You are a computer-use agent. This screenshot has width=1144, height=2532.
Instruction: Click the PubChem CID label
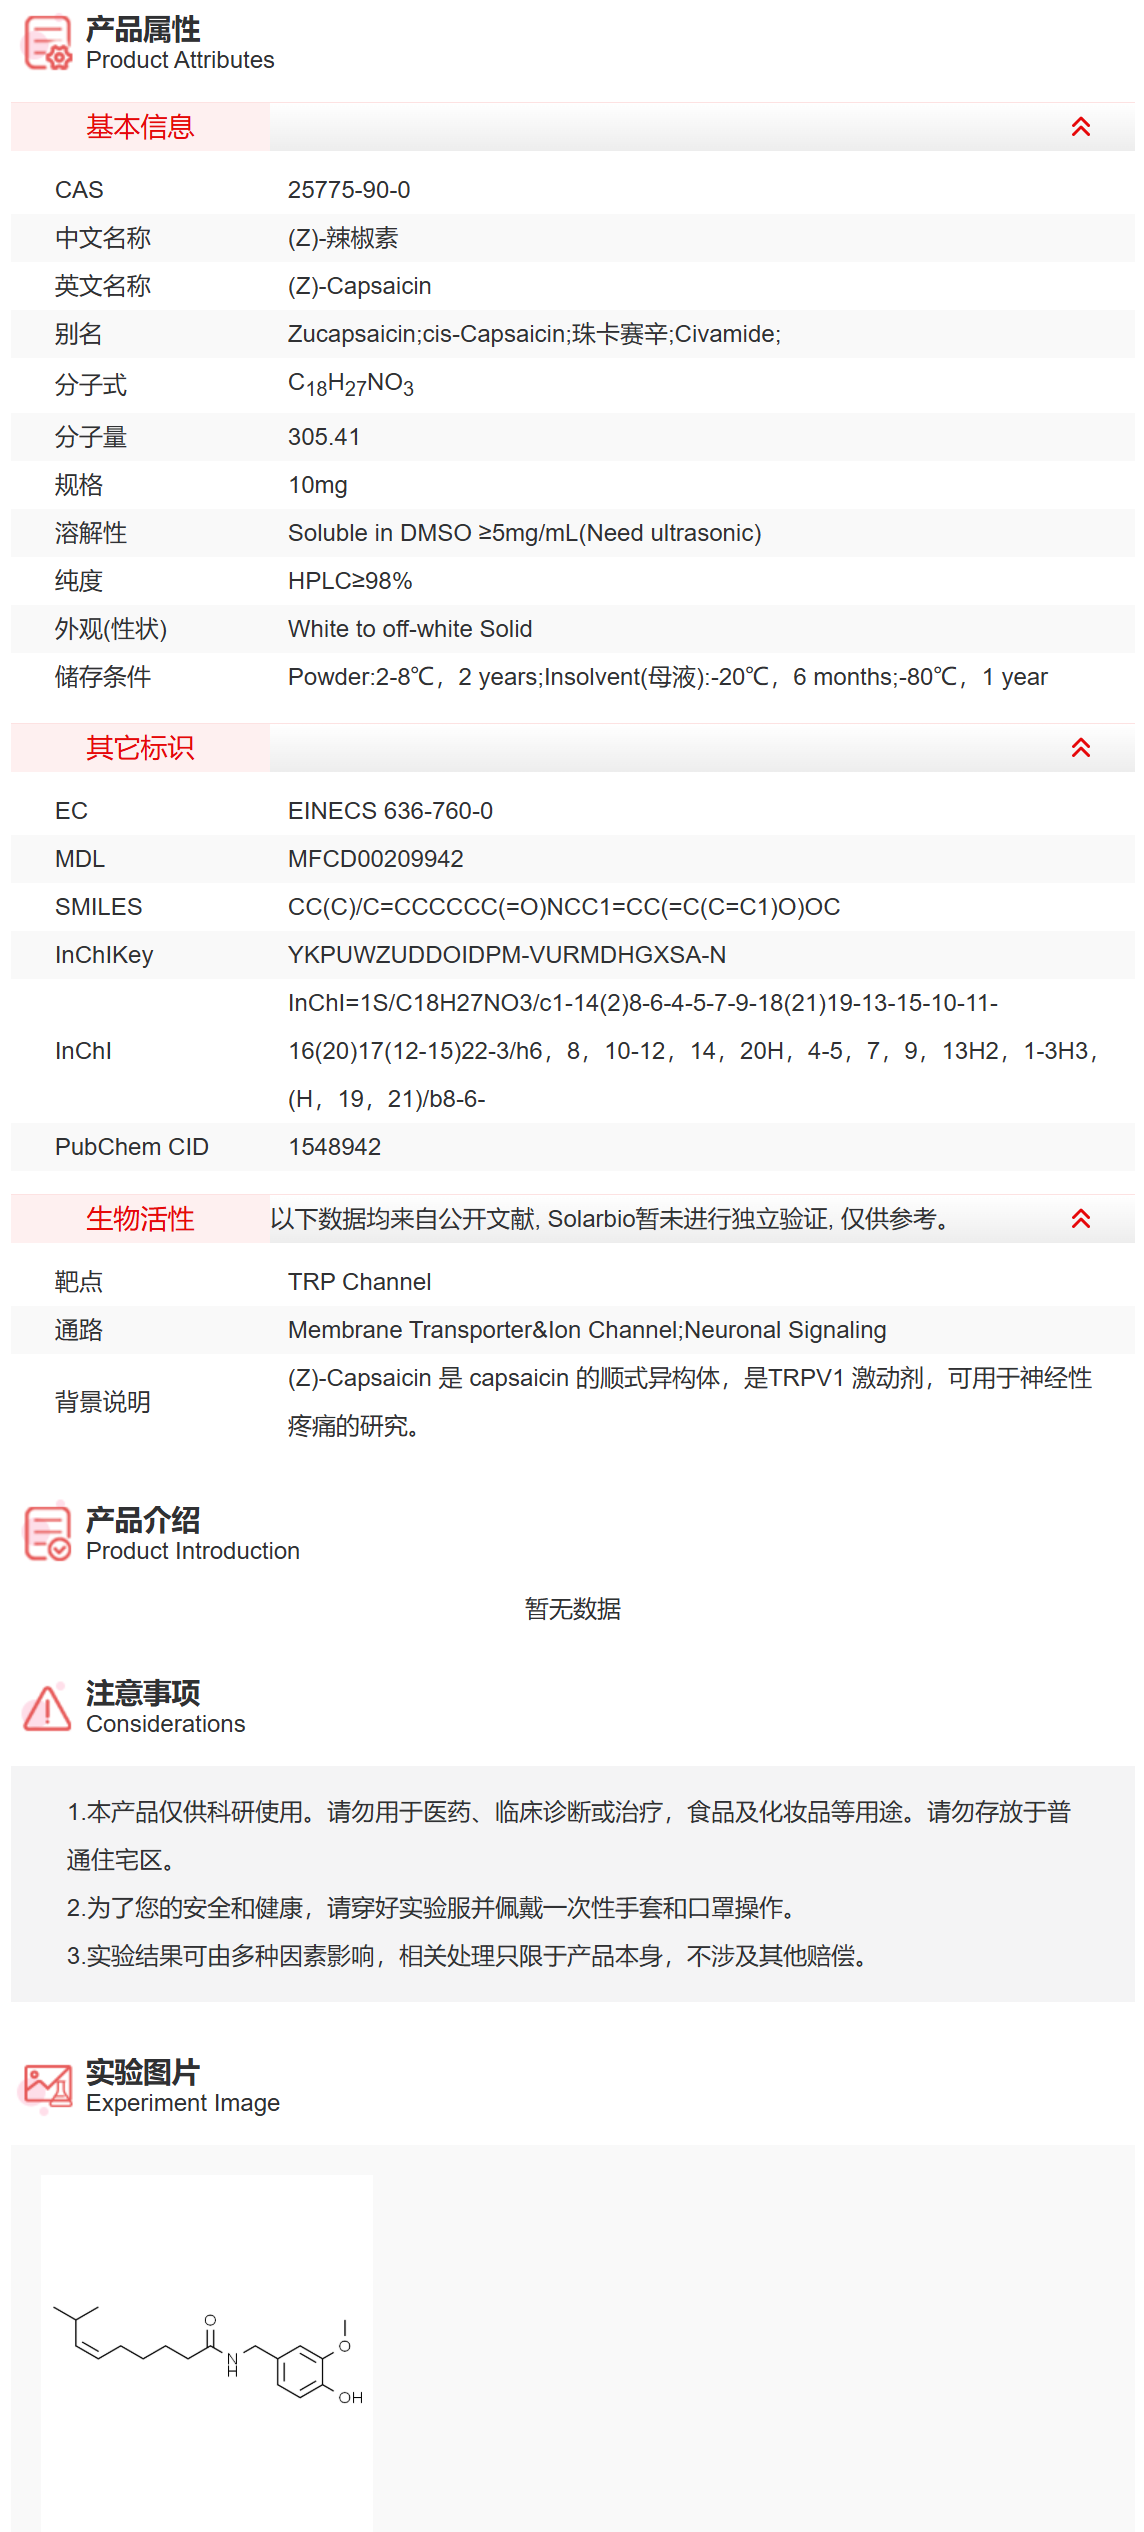[132, 1147]
